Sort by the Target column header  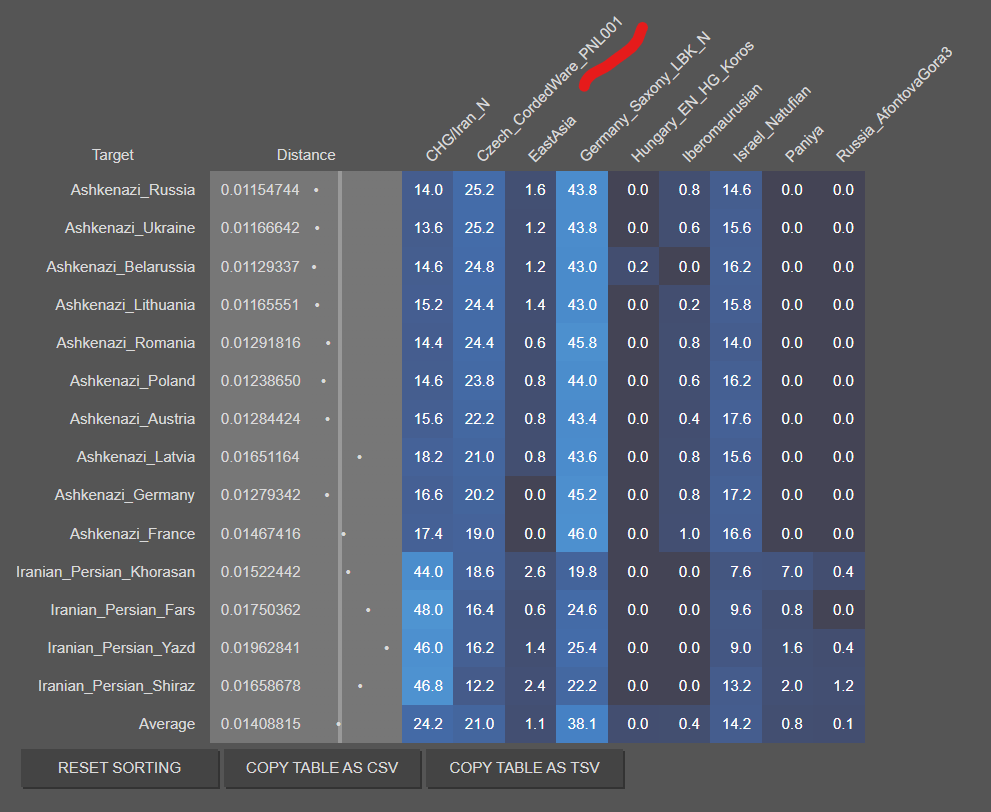pos(113,155)
